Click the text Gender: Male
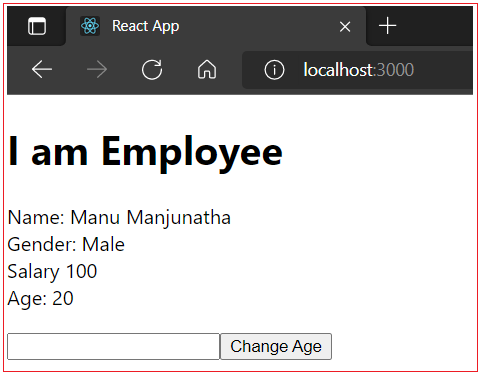The image size is (483, 377). tap(66, 245)
